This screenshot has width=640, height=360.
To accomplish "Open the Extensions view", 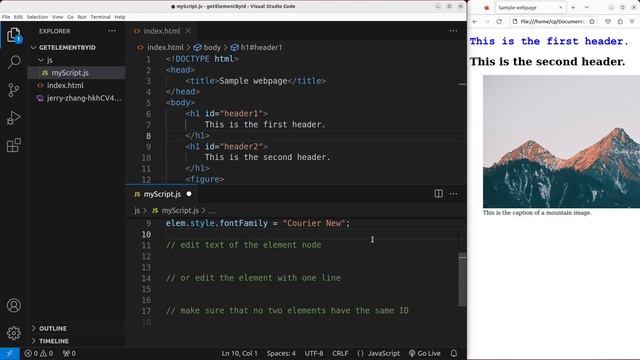I will coord(14,145).
